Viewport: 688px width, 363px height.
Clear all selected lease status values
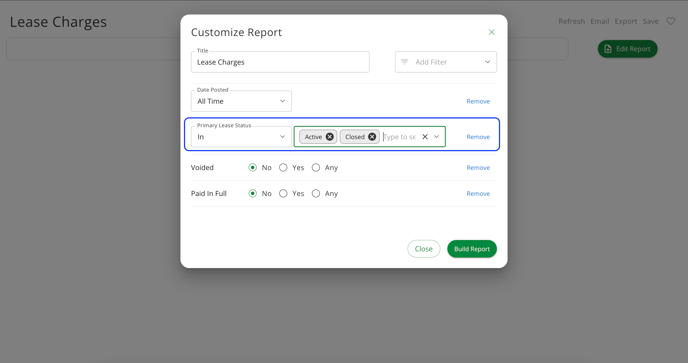coord(425,137)
